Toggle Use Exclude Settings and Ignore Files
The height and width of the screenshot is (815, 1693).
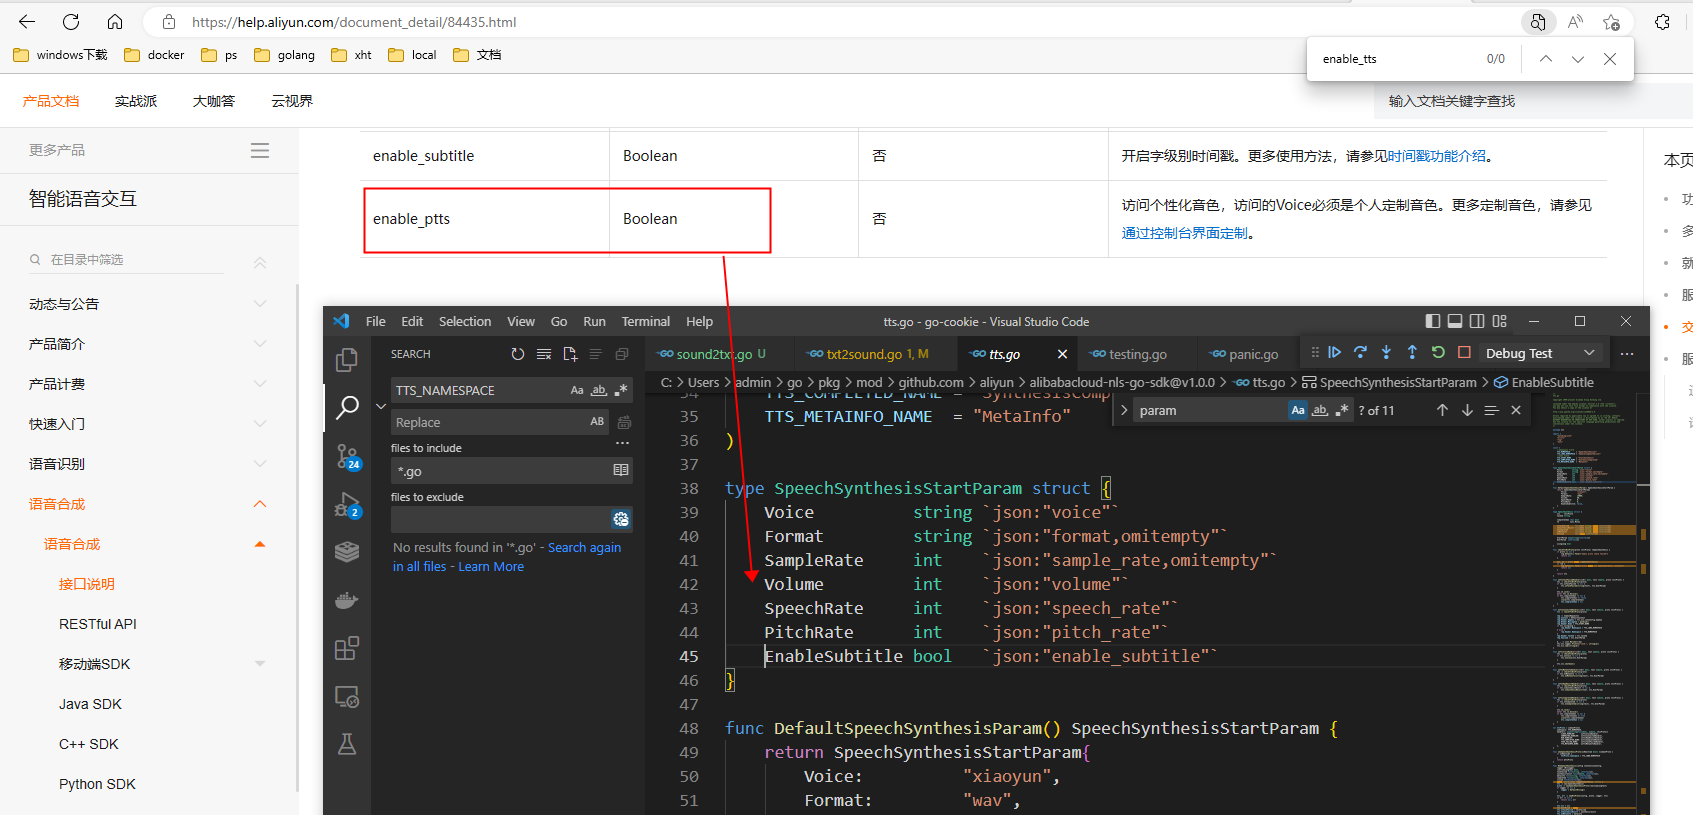(621, 519)
